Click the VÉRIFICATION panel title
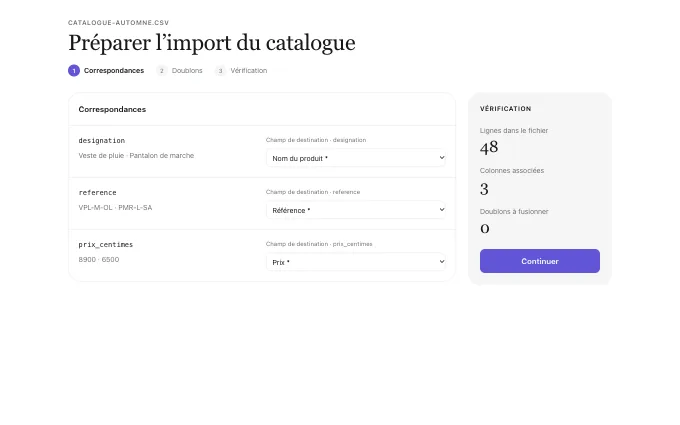Viewport: 680px width, 425px height. 505,109
